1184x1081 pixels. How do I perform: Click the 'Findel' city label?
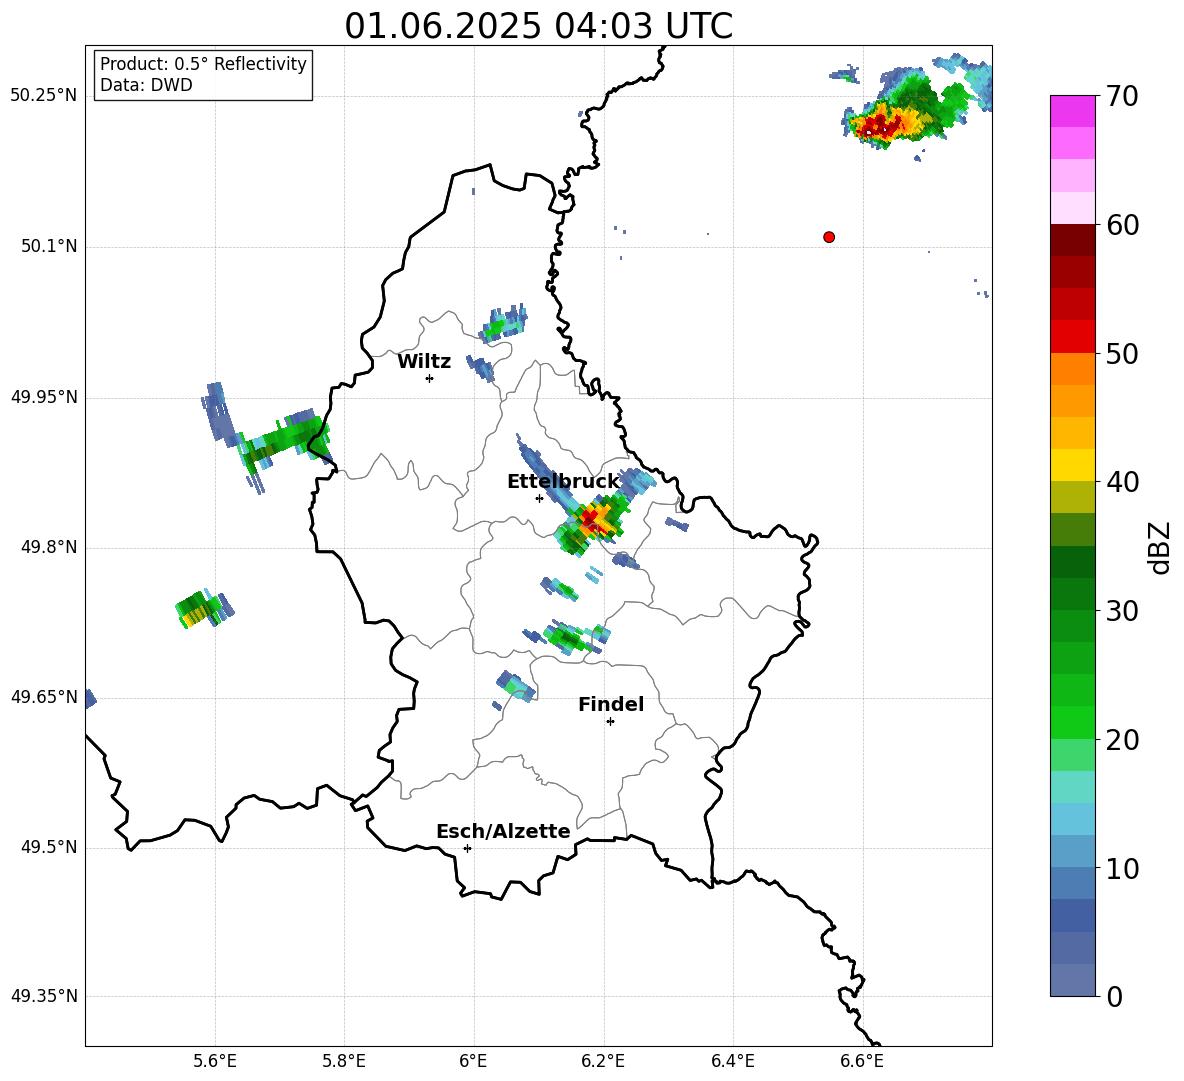(x=611, y=704)
